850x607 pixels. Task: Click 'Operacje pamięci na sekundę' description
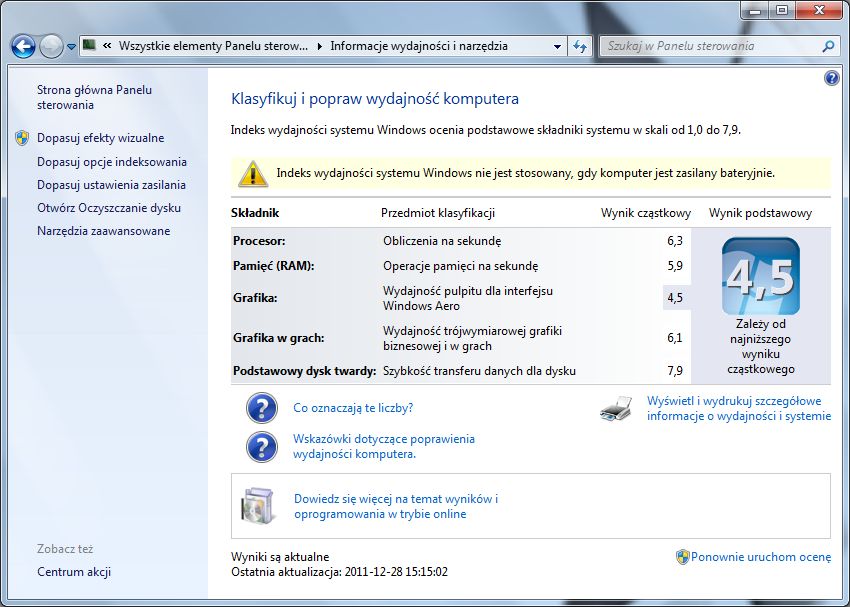tap(460, 266)
